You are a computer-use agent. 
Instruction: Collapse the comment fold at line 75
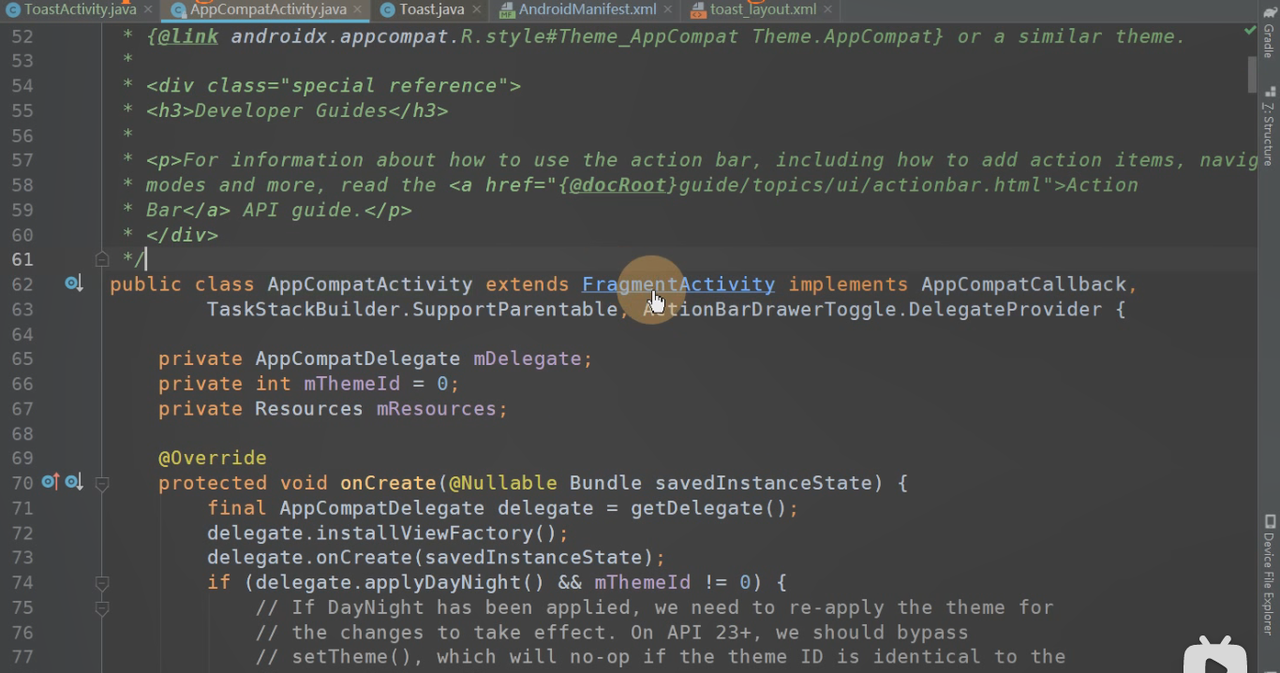tap(102, 607)
